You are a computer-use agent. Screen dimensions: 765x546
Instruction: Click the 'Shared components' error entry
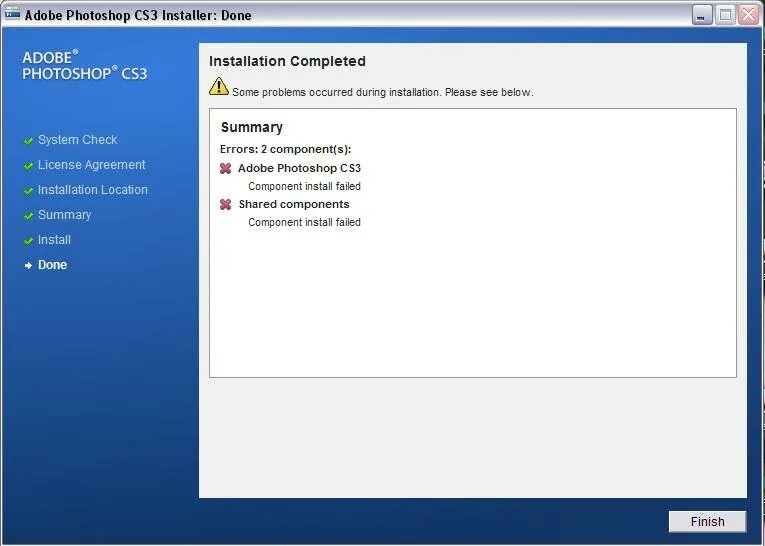tap(294, 204)
